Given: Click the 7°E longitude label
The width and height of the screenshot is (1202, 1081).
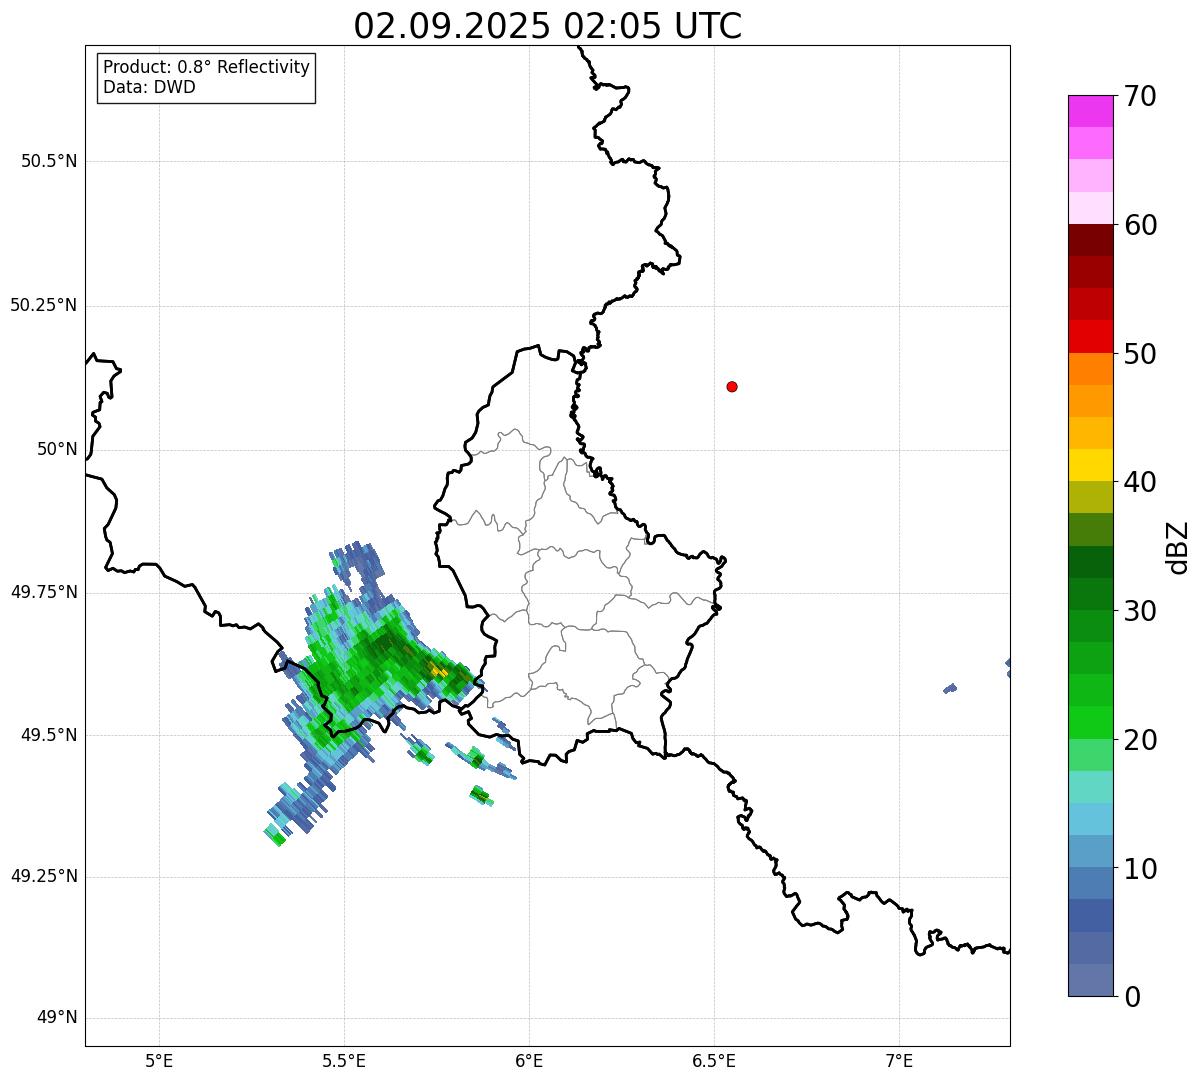Looking at the screenshot, I should point(899,1061).
